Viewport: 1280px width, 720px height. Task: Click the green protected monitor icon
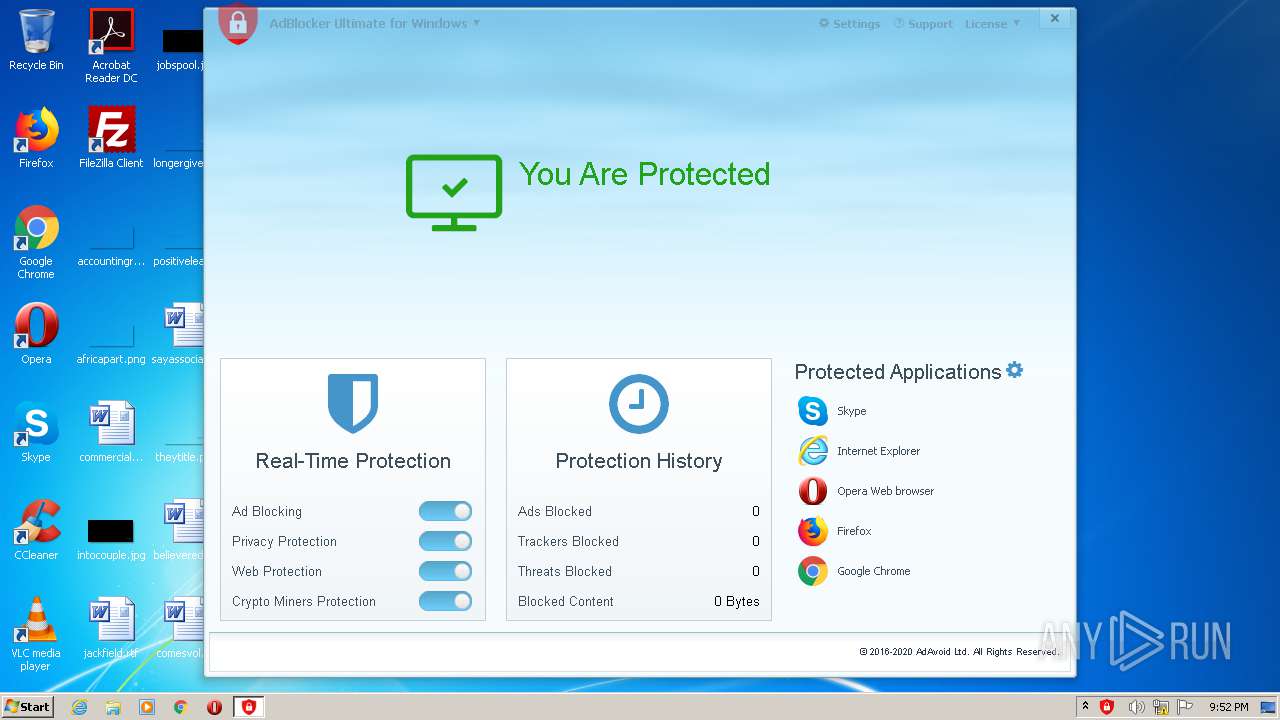click(454, 192)
